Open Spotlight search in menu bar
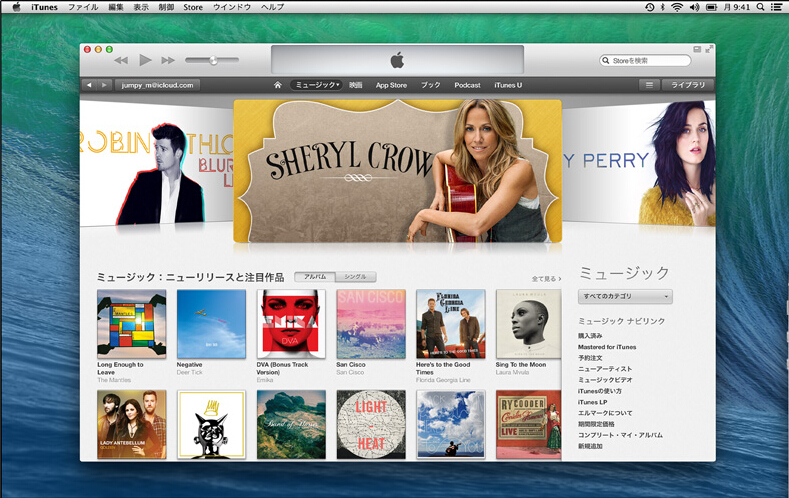789x498 pixels. point(760,7)
